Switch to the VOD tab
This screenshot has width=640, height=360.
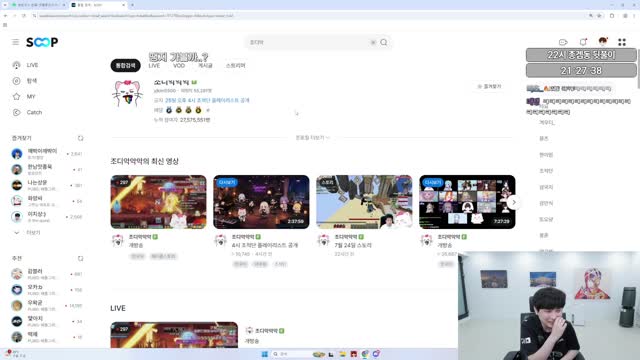click(x=179, y=65)
